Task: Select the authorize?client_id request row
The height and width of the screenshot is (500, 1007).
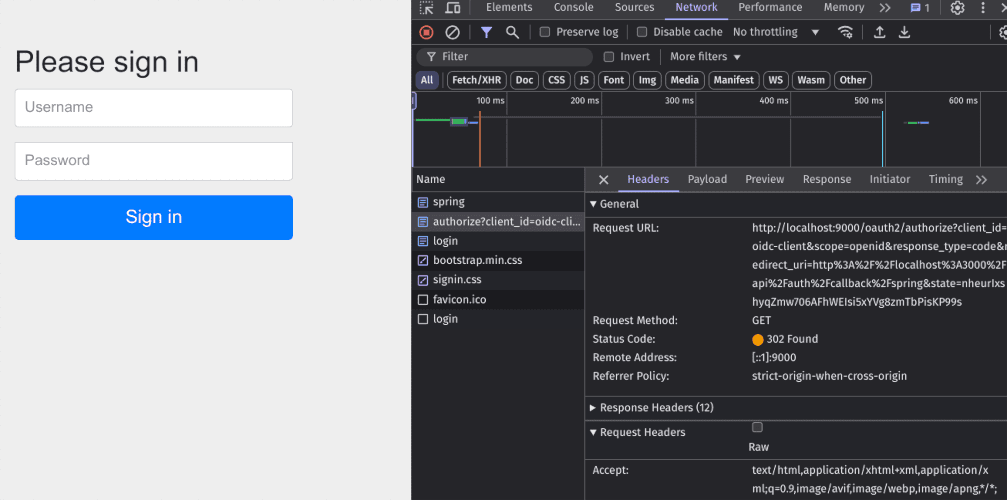Action: point(498,221)
